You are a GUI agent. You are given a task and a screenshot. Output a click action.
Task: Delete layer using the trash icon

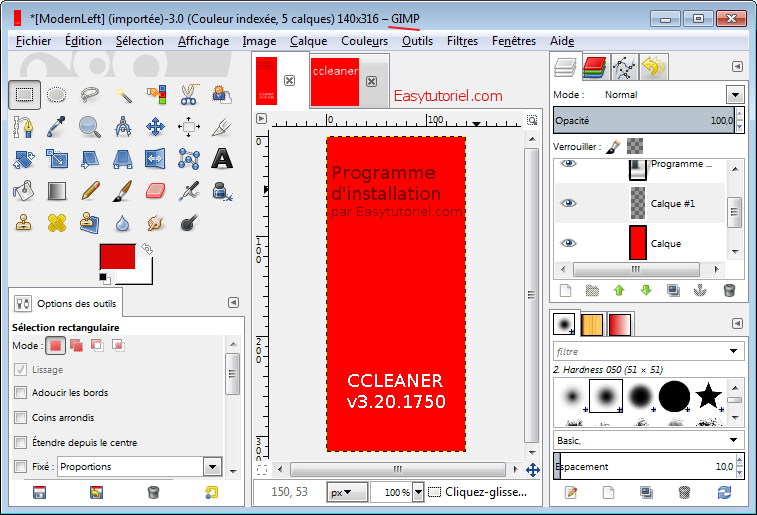(x=729, y=290)
